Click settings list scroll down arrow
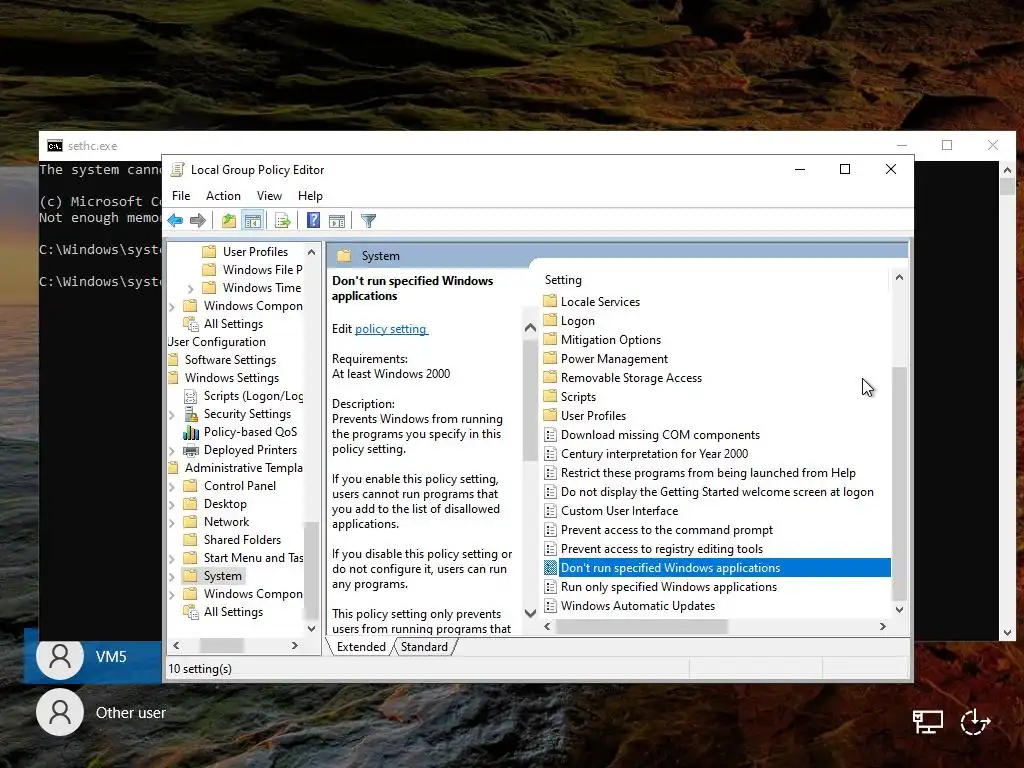This screenshot has height=768, width=1024. [899, 609]
